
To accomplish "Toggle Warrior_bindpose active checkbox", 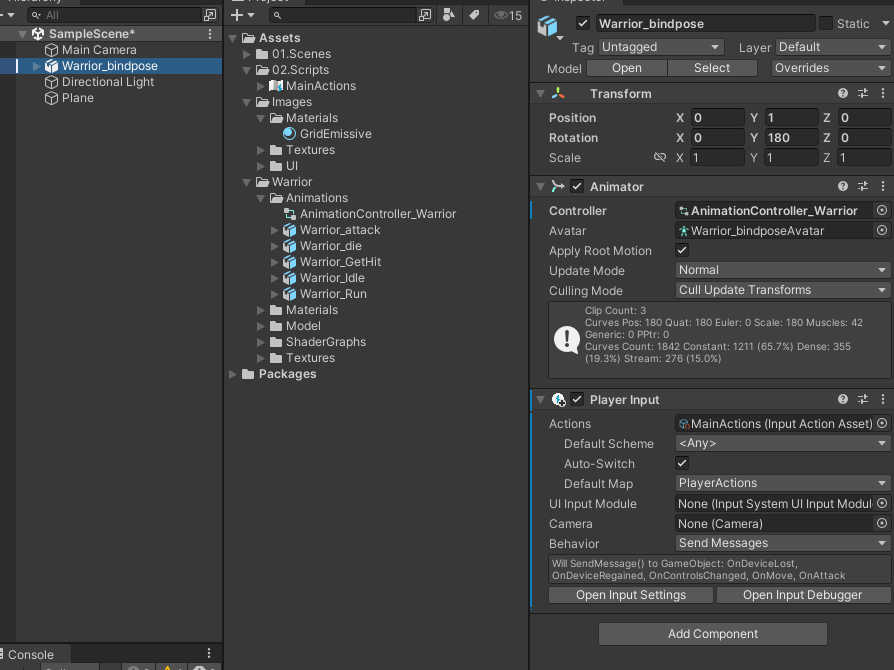I will point(583,23).
